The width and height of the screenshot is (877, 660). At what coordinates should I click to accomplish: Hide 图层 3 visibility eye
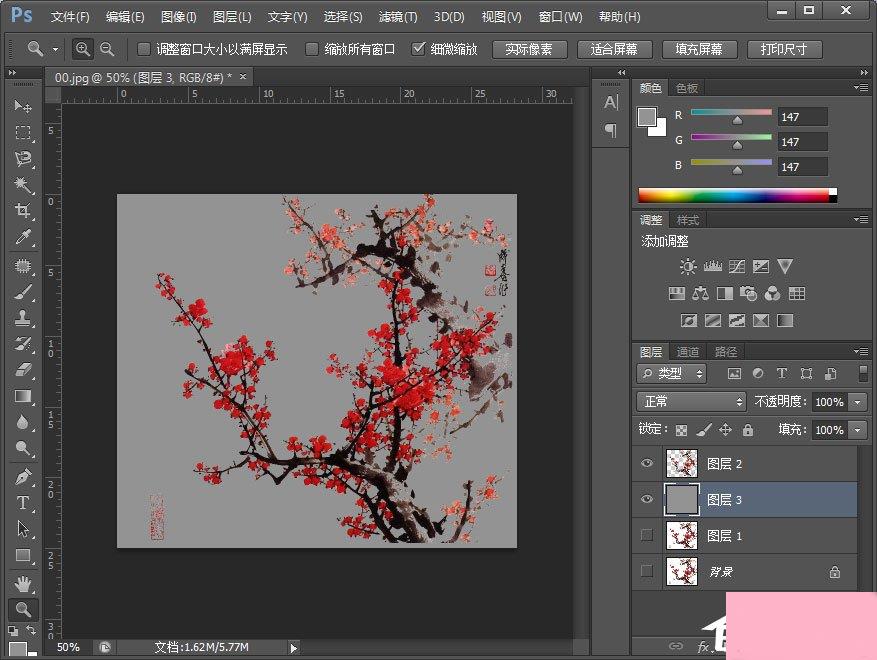(647, 499)
